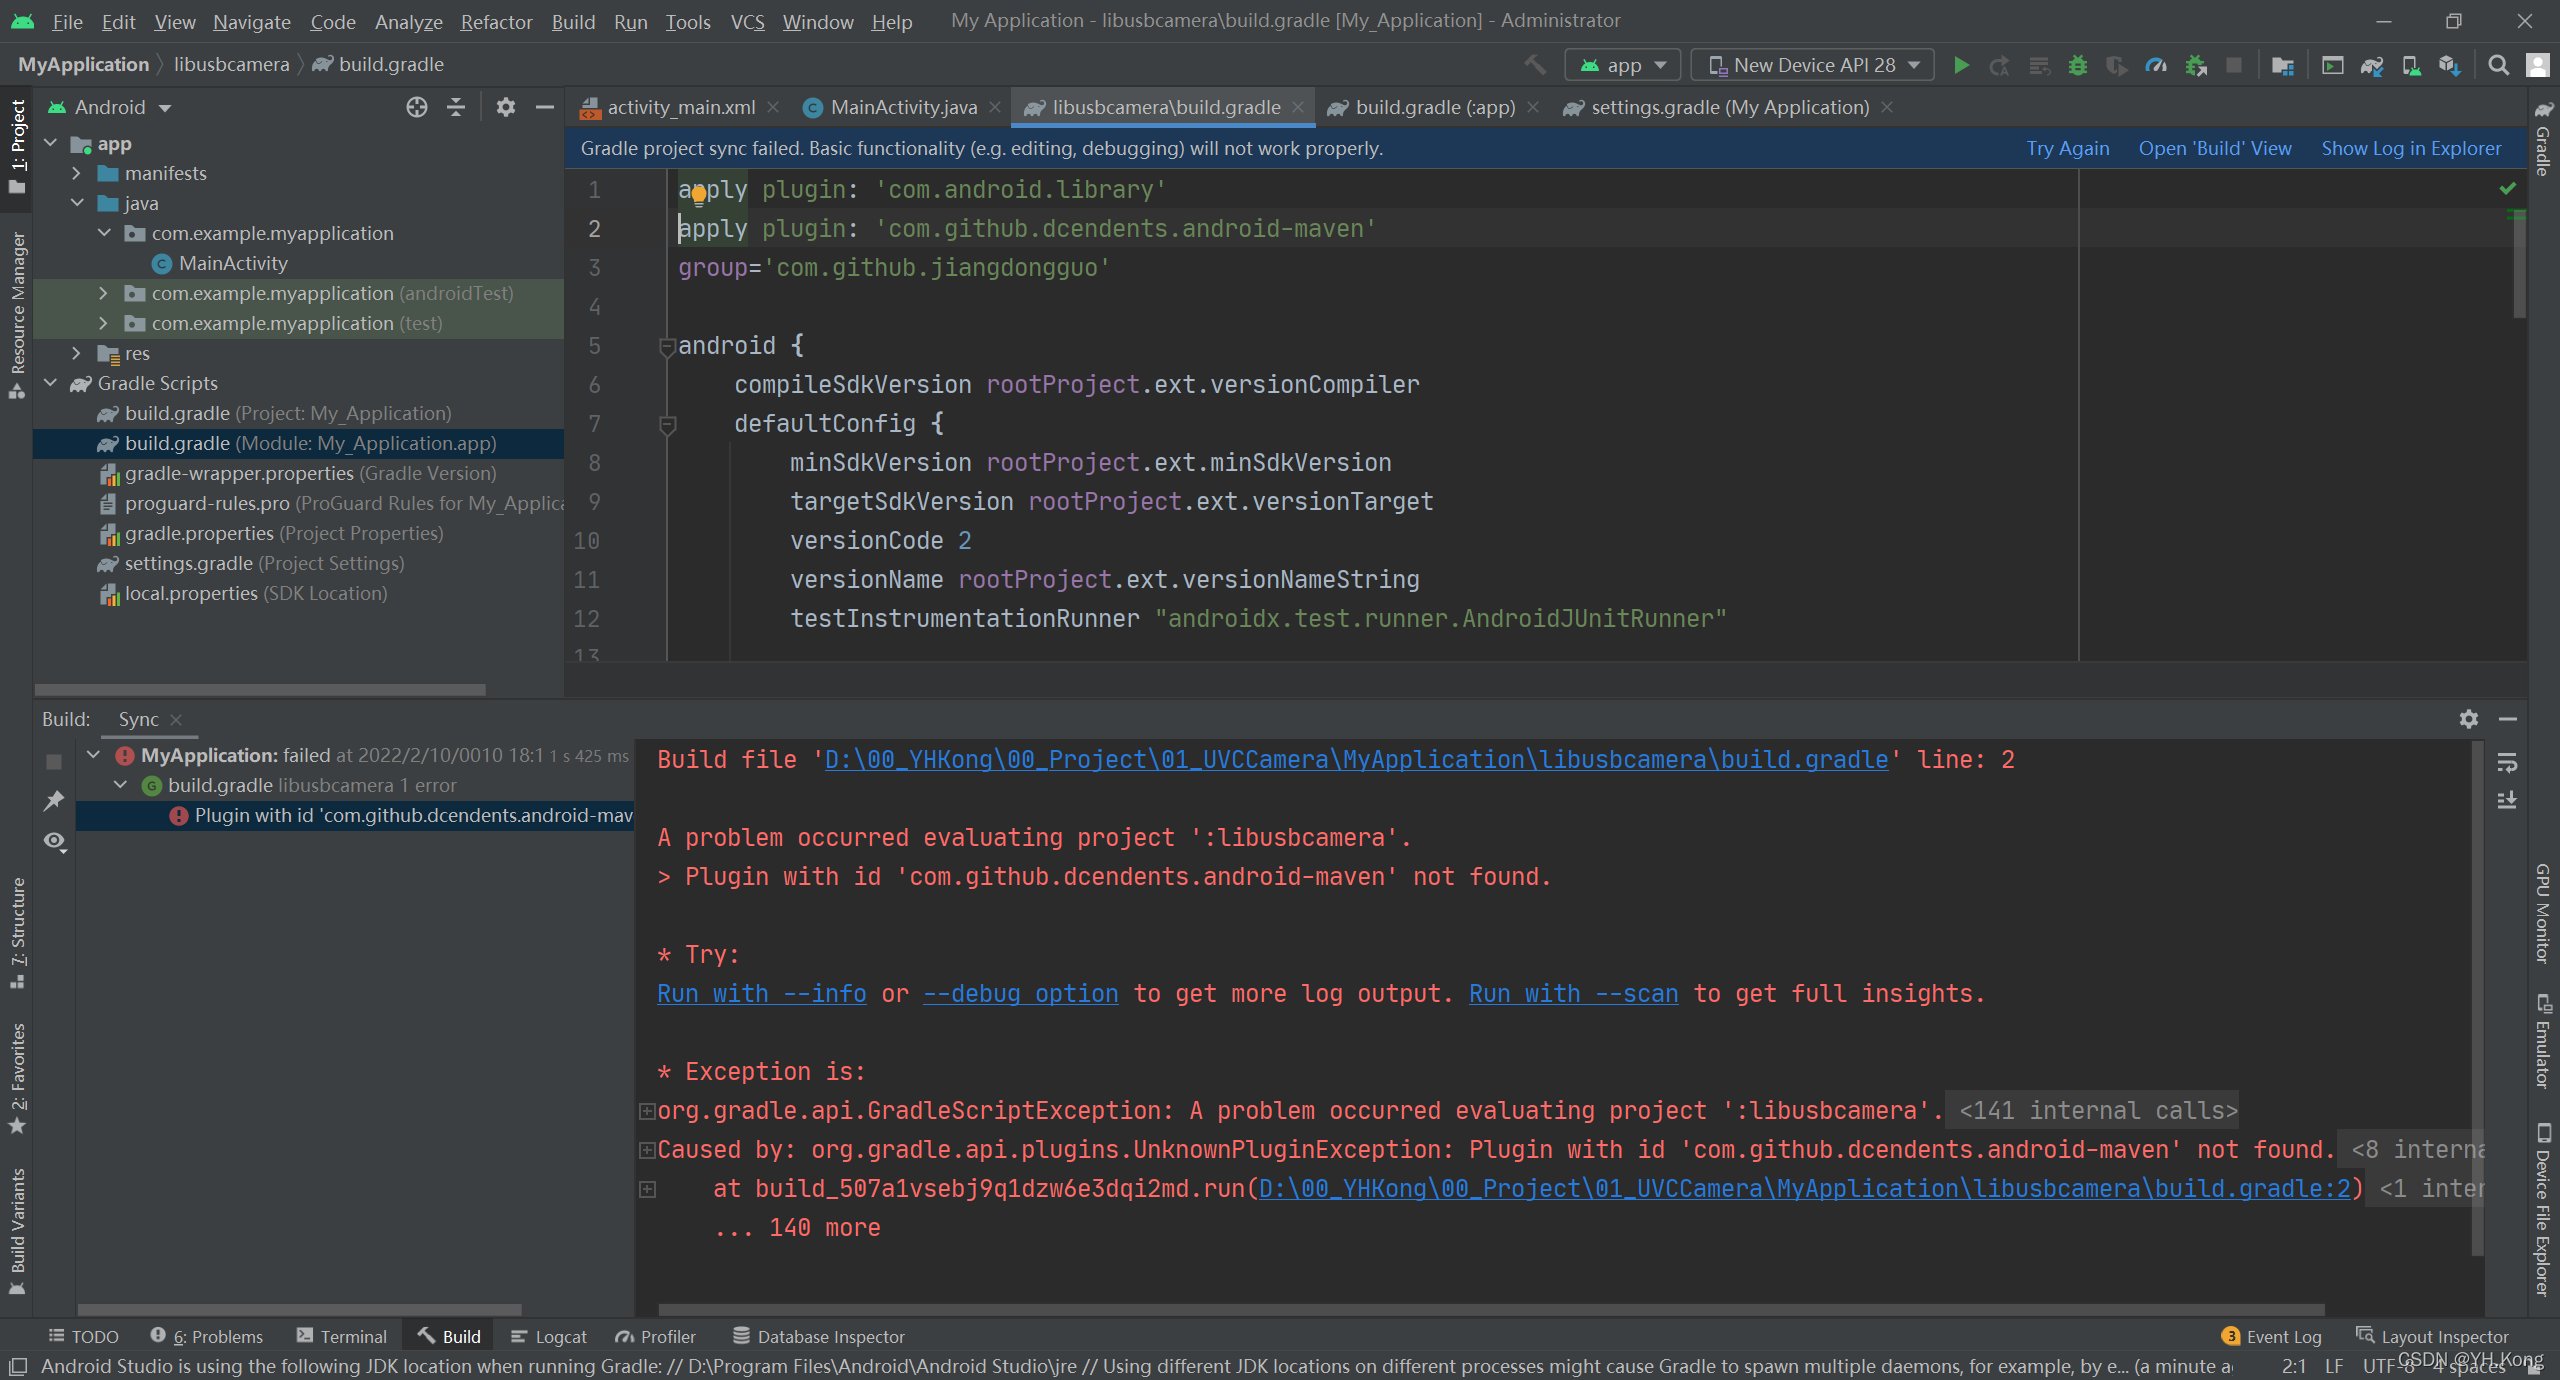This screenshot has height=1380, width=2560.
Task: Click the Make Project hammer icon
Action: (1534, 65)
